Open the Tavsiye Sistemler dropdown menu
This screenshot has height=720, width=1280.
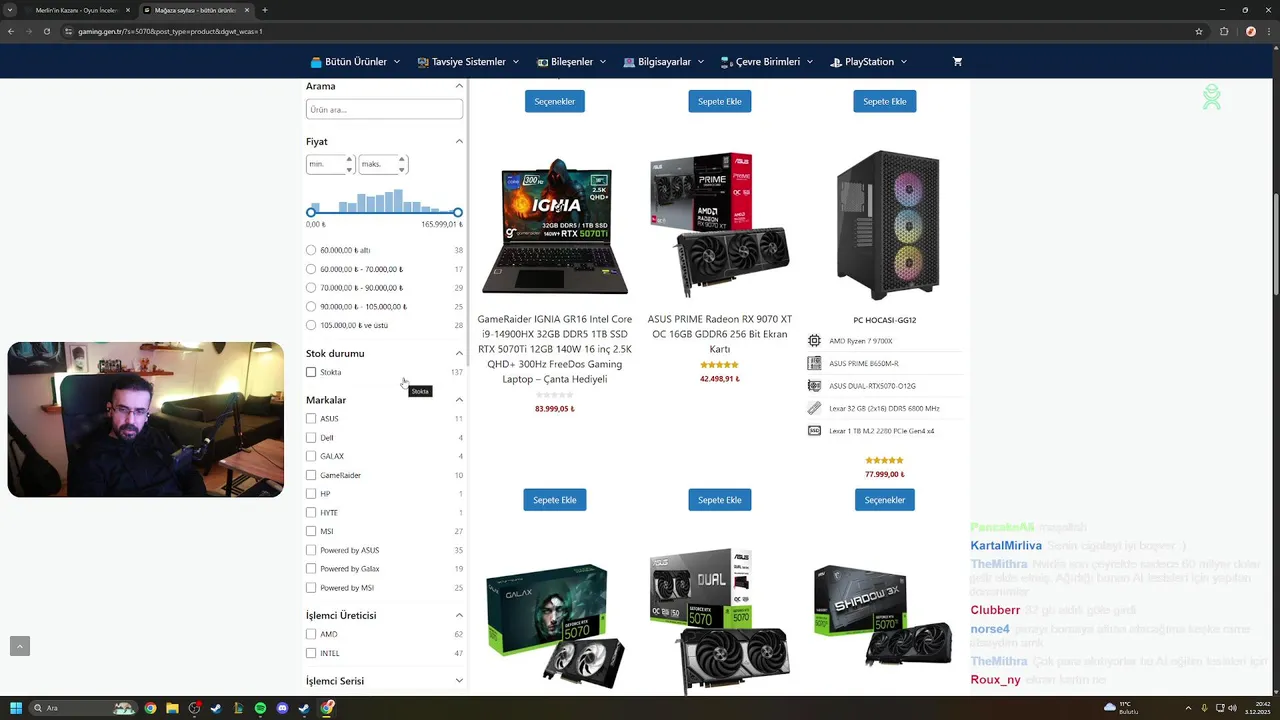pos(468,62)
